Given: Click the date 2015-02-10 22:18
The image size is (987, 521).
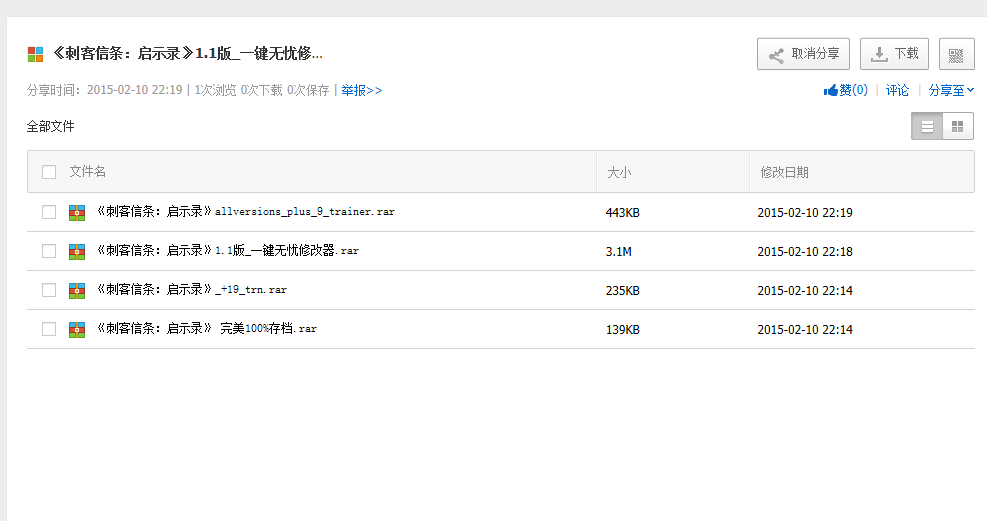Looking at the screenshot, I should (x=805, y=252).
